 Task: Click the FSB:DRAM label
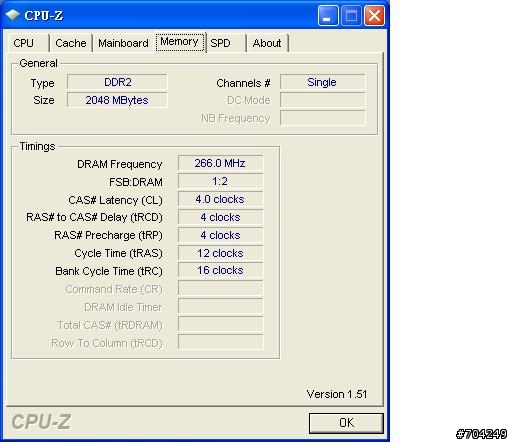pos(136,182)
